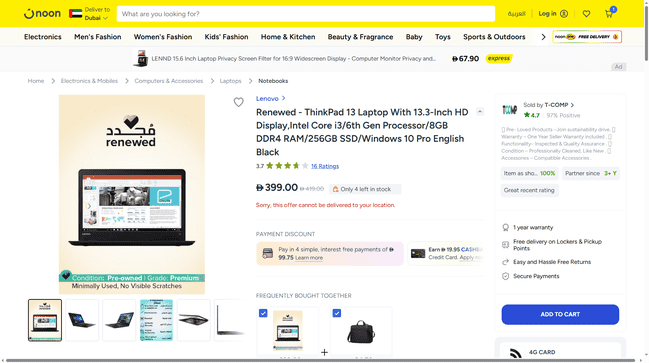Click the free delivery lockers icon
The height and width of the screenshot is (363, 649).
(505, 245)
